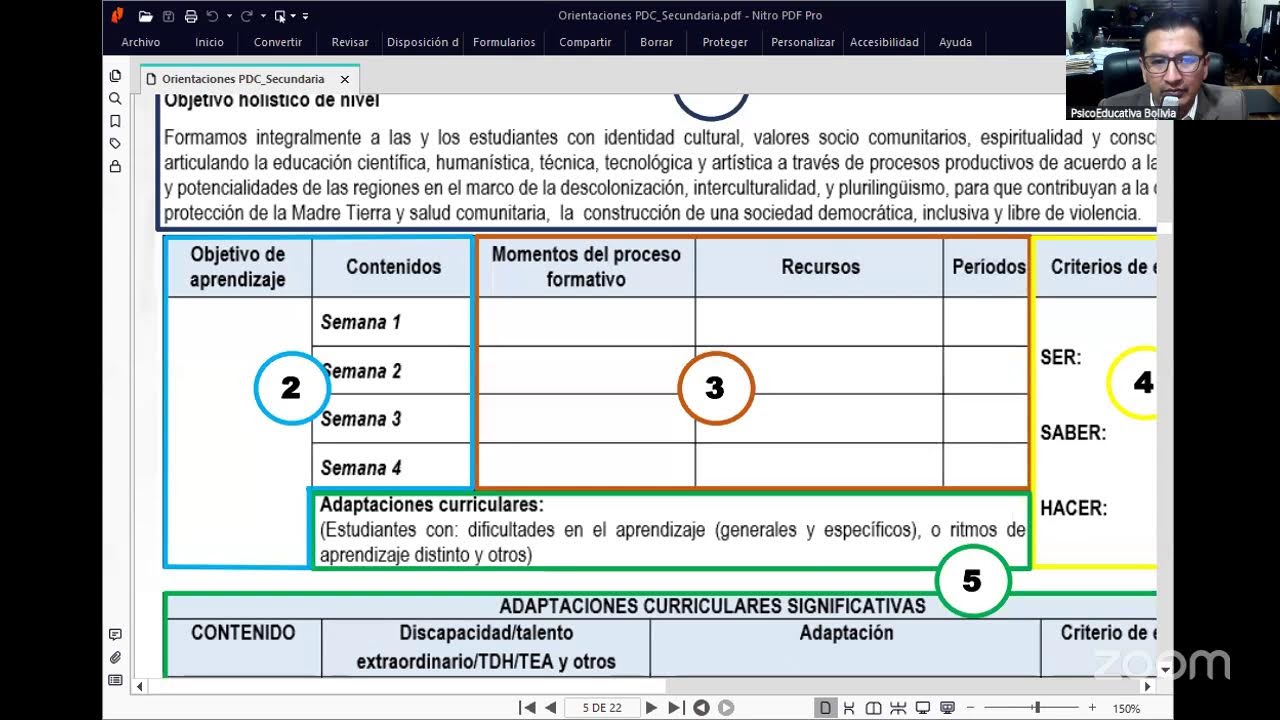Viewport: 1280px width, 720px height.
Task: Go to the previous page
Action: (x=550, y=708)
